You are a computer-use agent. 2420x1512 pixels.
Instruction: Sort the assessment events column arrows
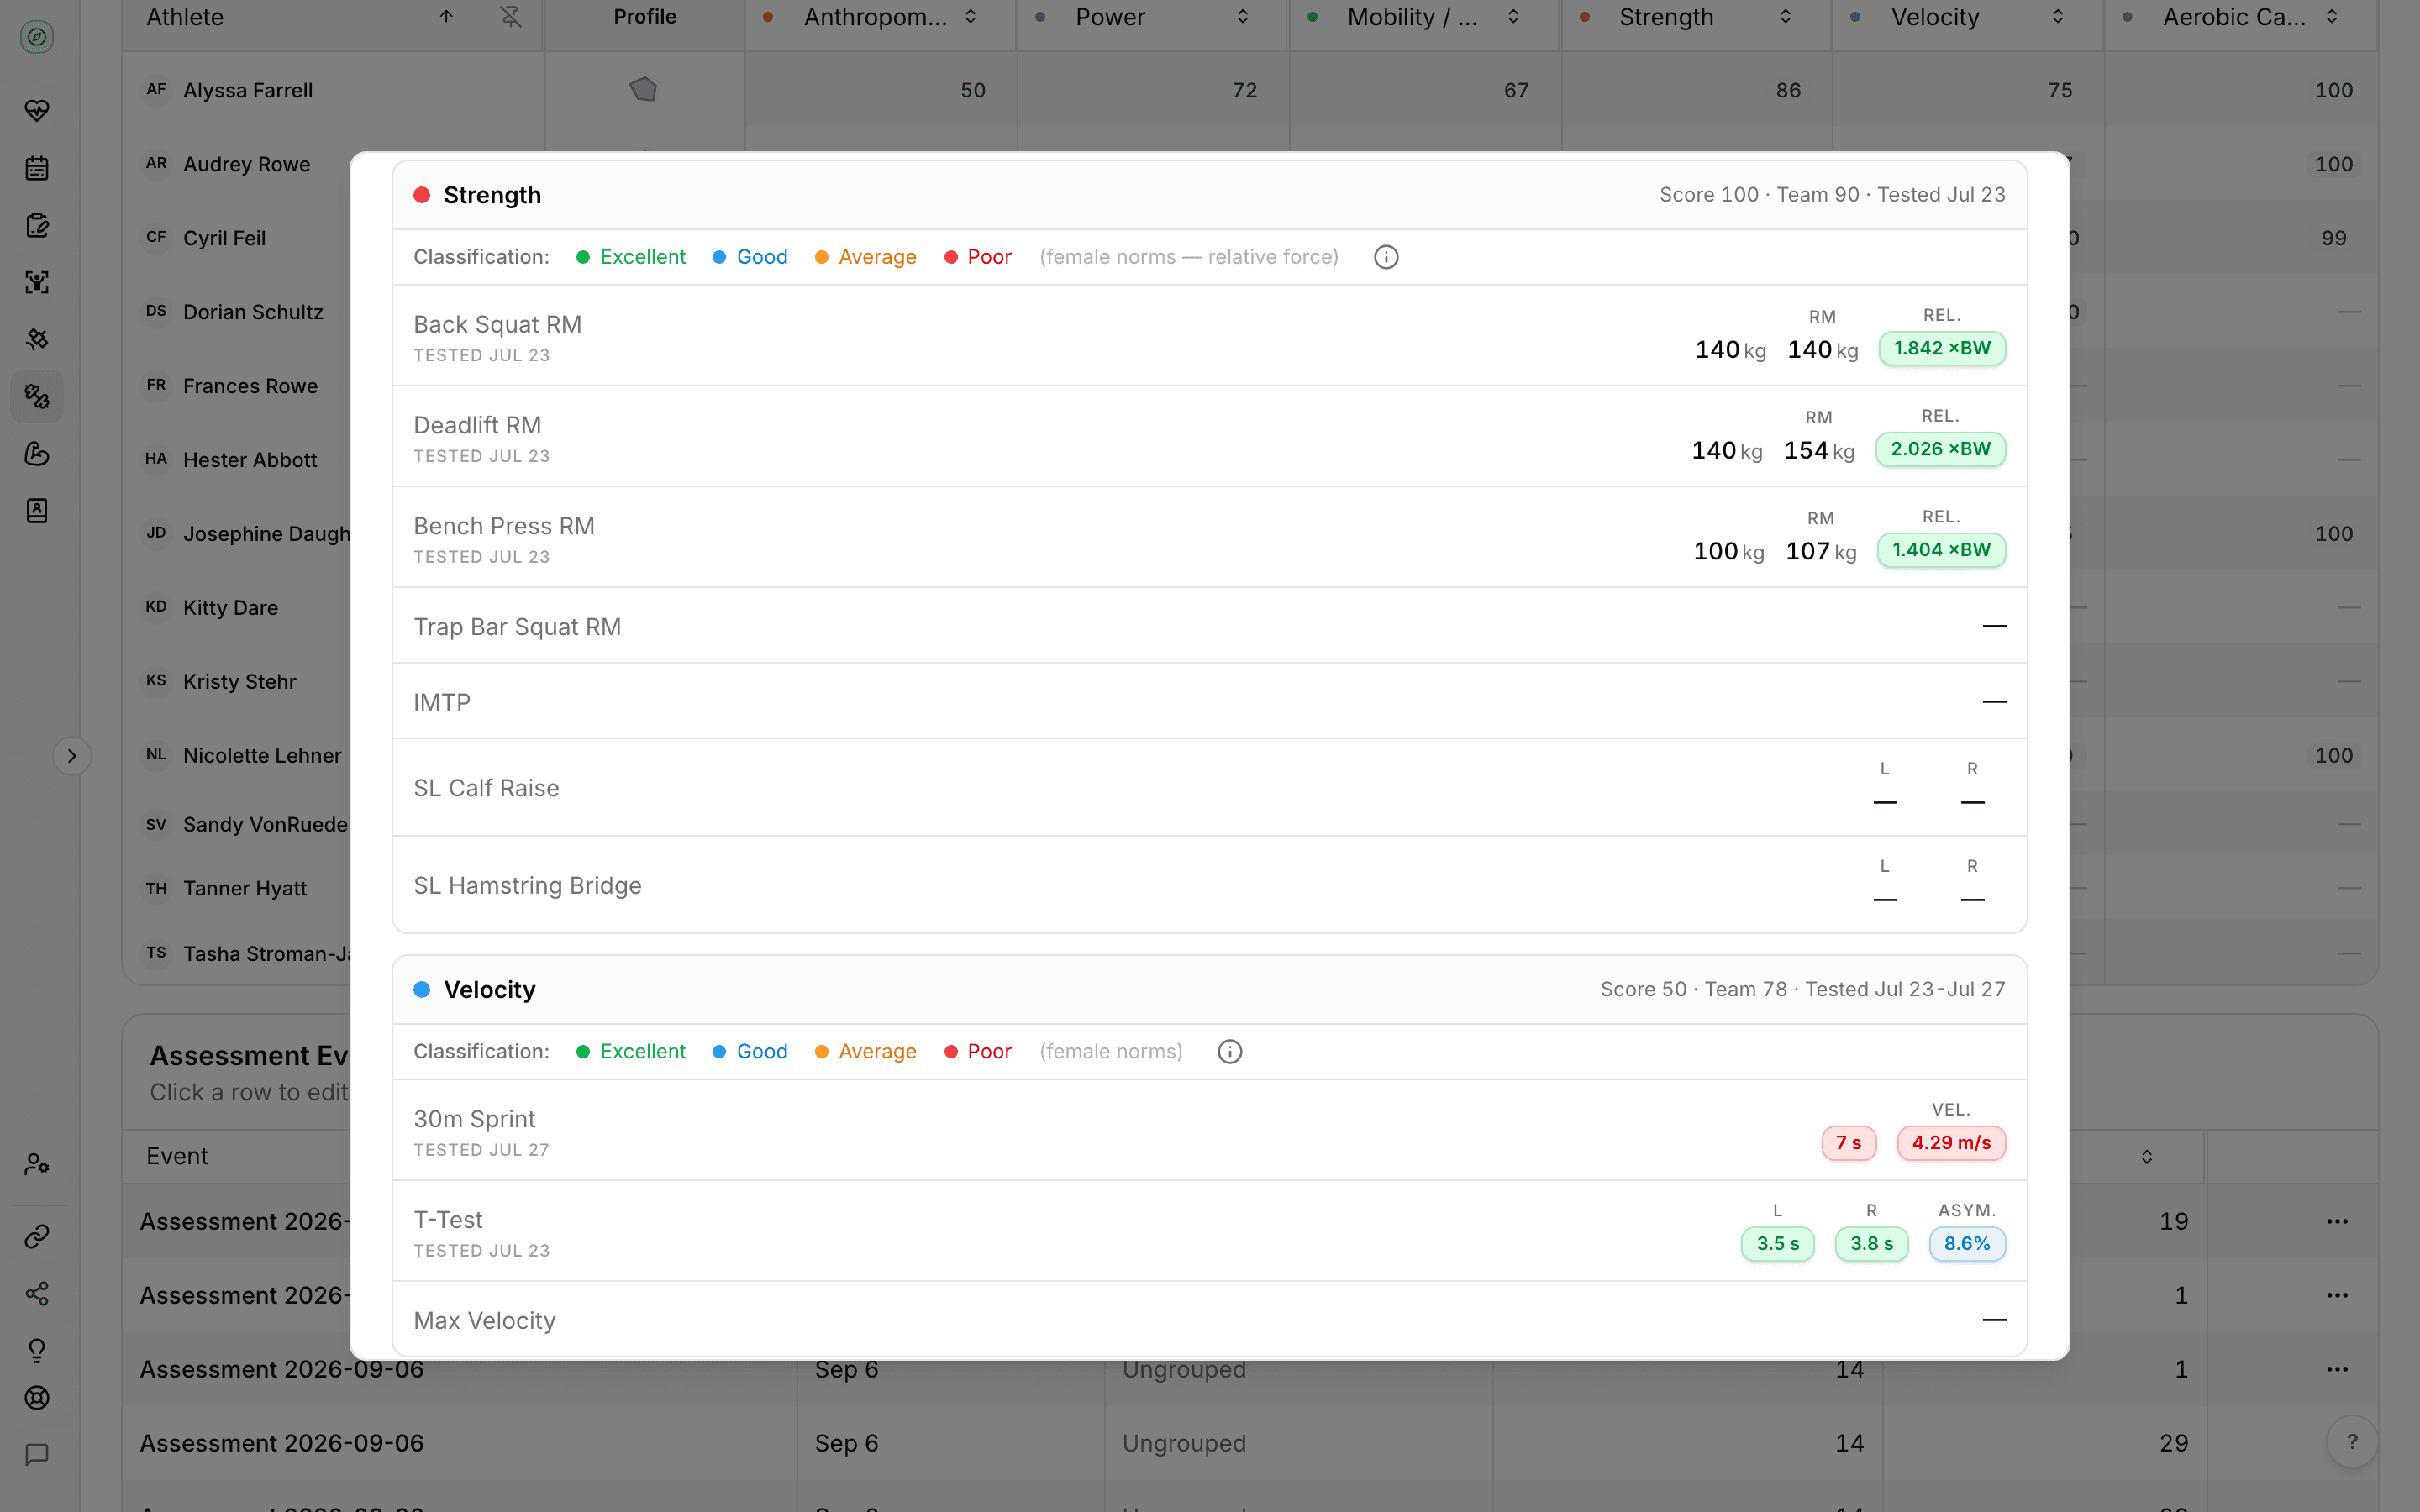point(2146,1157)
